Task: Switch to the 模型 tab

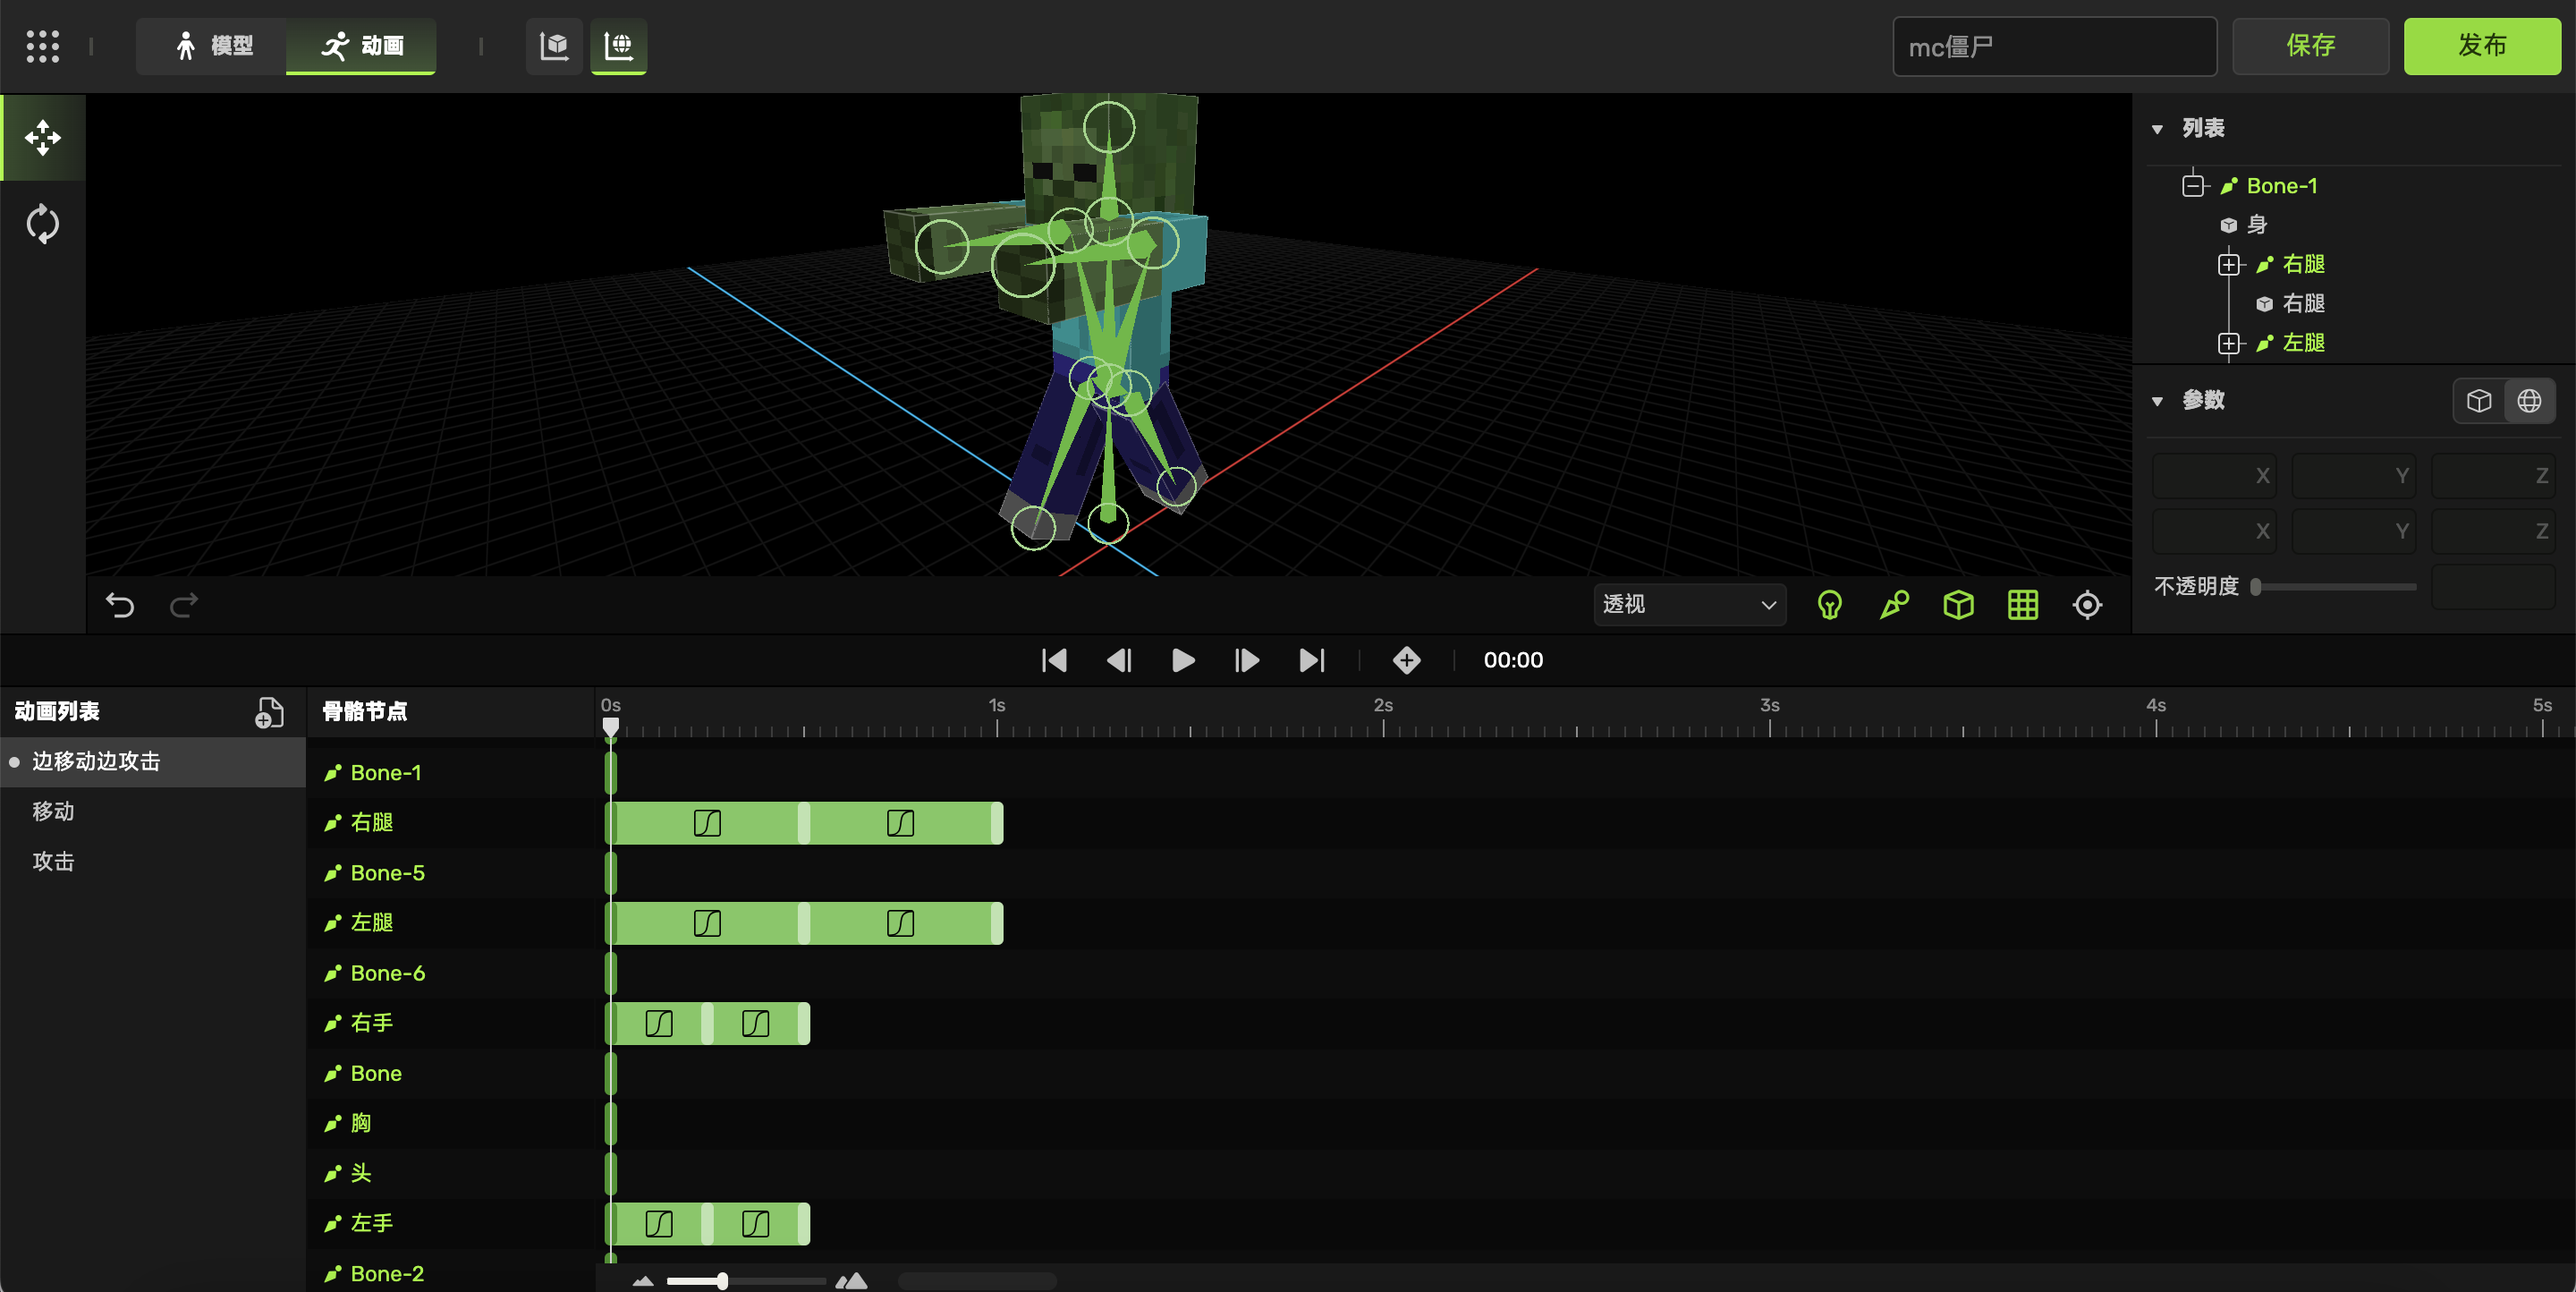Action: (212, 46)
